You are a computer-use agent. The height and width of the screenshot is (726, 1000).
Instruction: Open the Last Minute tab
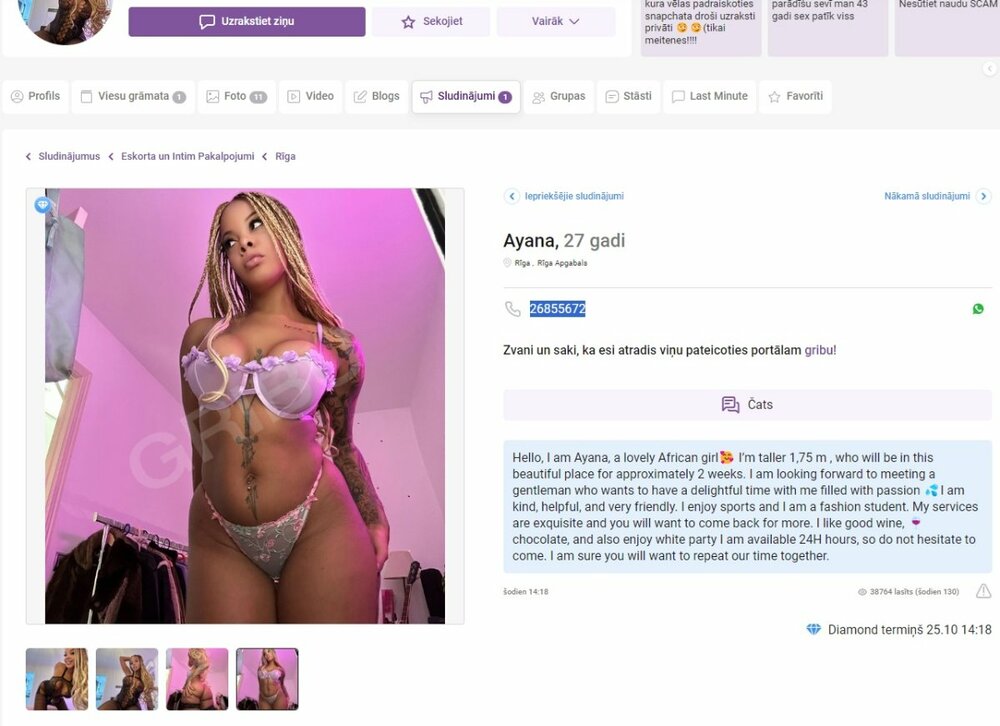tap(710, 96)
